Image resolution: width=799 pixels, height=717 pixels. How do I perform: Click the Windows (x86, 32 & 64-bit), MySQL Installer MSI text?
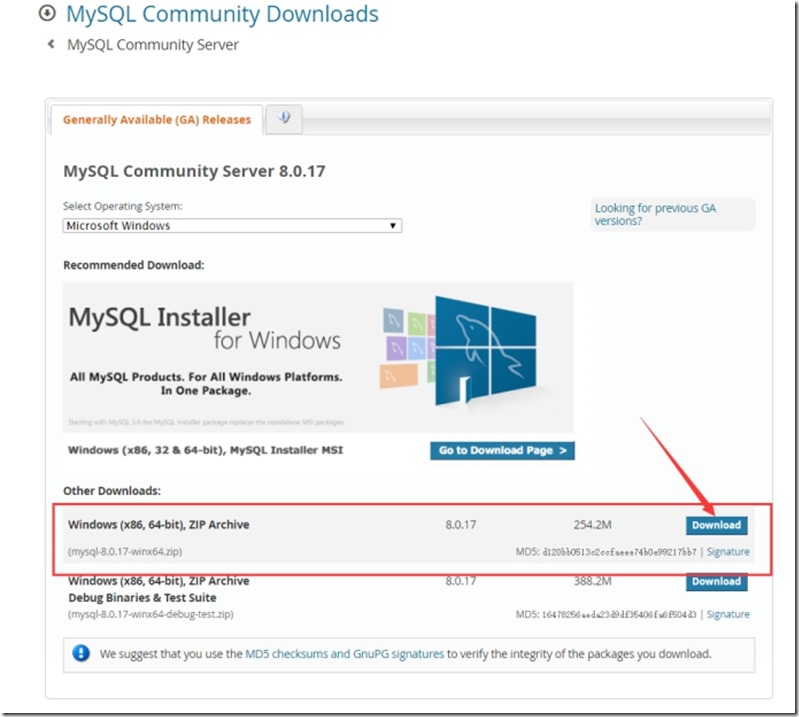tap(205, 450)
